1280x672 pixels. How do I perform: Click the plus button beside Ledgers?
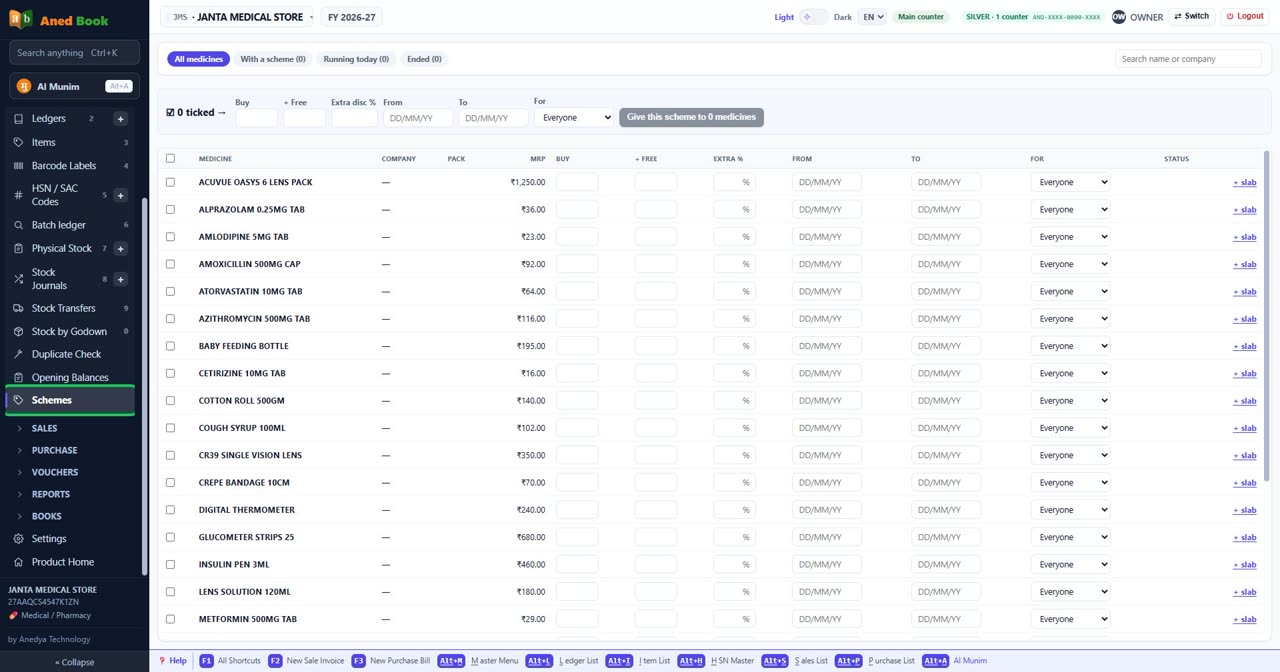[120, 119]
